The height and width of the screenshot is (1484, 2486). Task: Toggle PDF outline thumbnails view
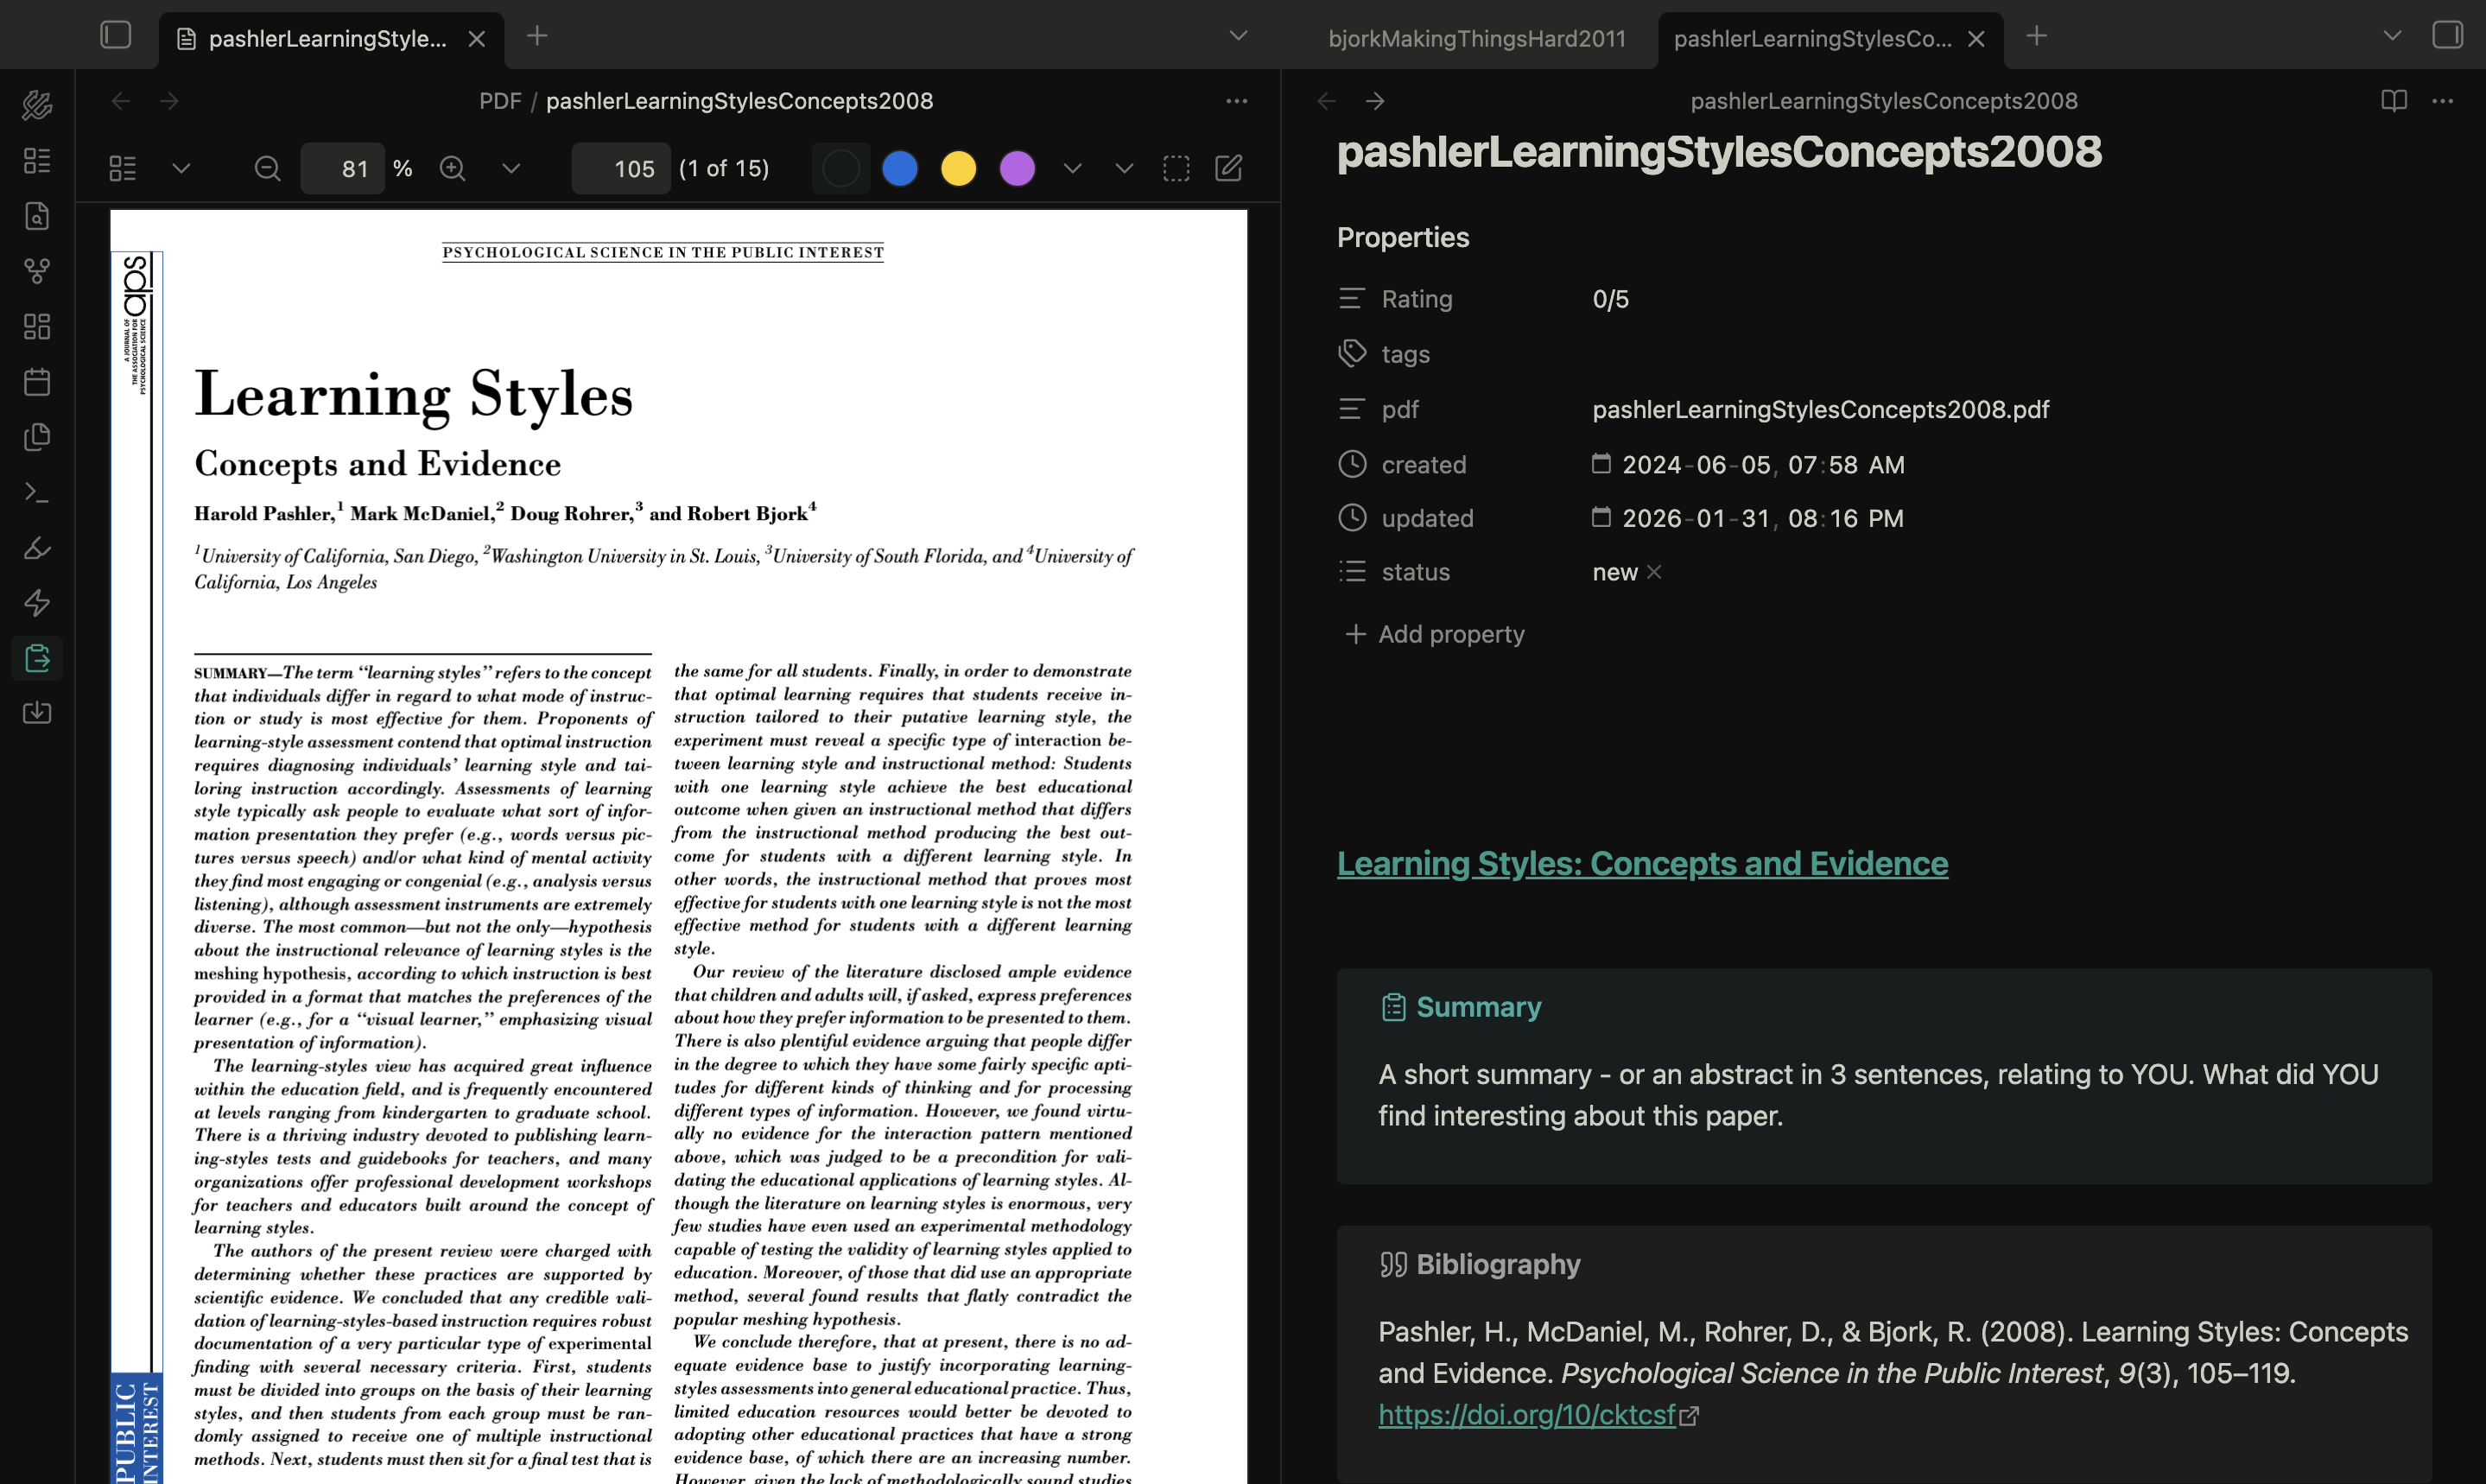(122, 168)
